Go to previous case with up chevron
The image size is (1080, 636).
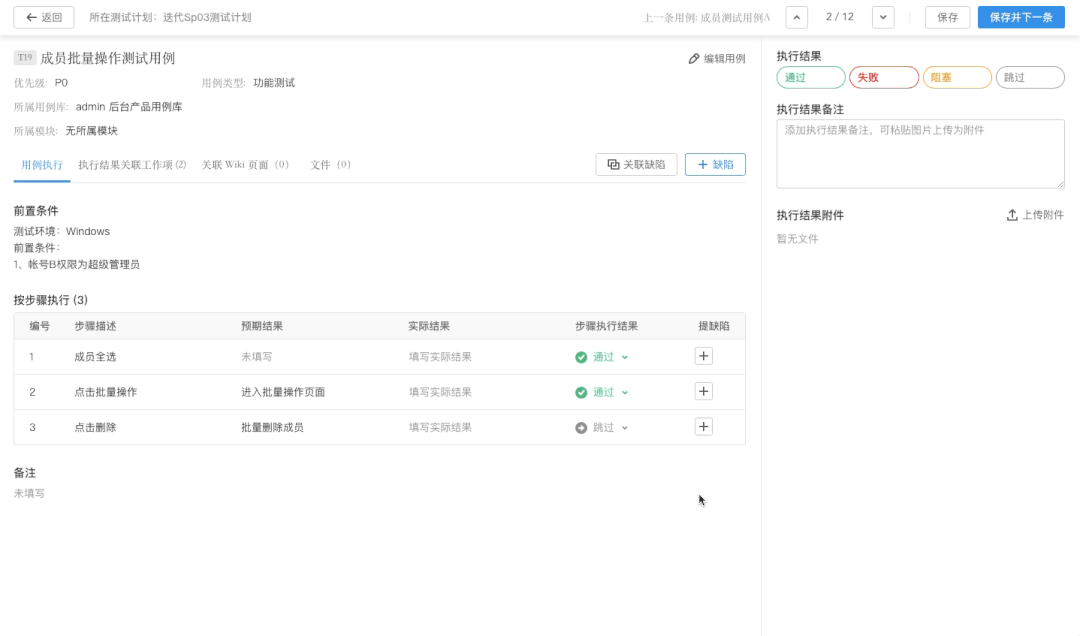(796, 17)
